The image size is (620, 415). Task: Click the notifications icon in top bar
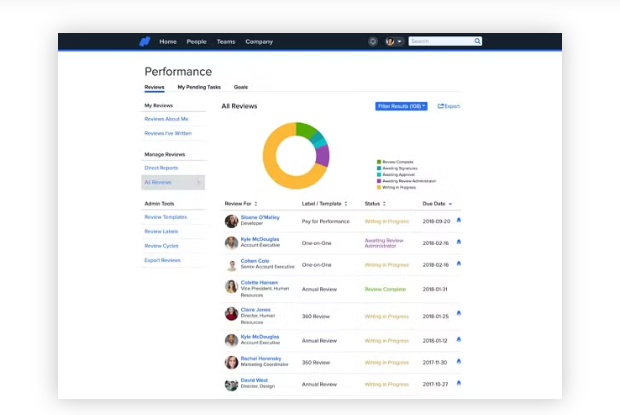coord(372,42)
